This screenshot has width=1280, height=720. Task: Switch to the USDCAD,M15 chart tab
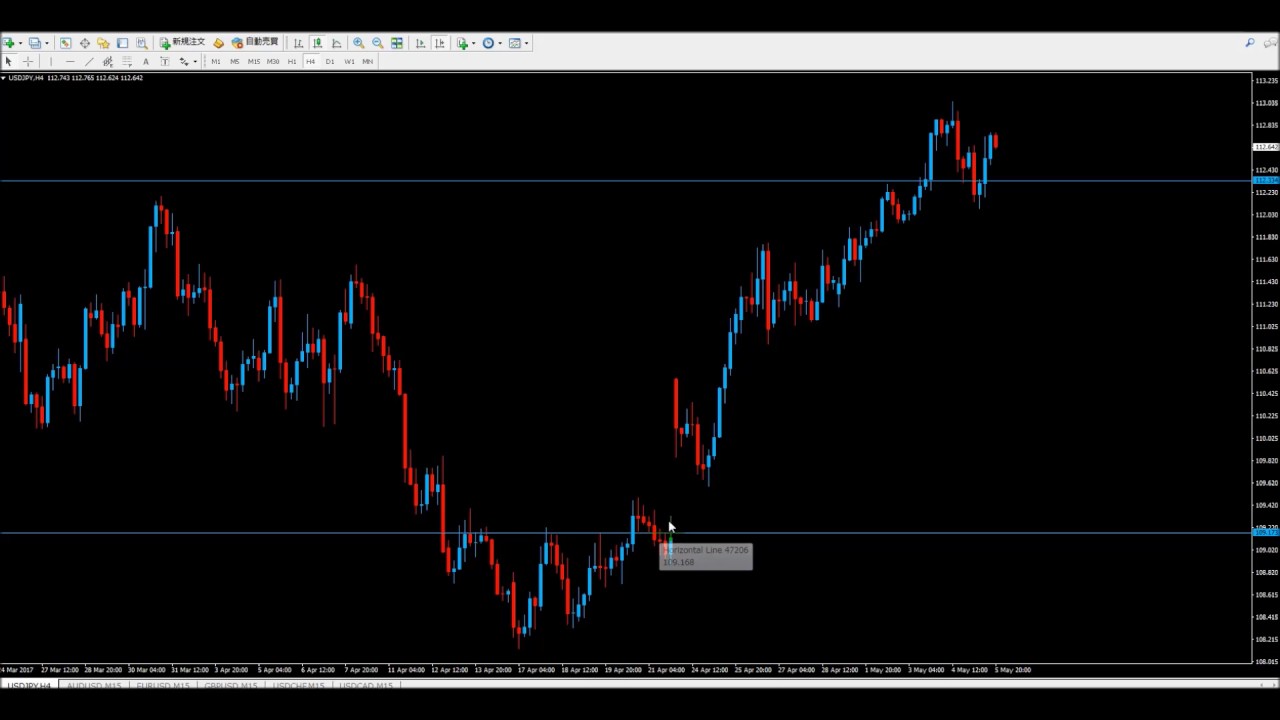365,686
